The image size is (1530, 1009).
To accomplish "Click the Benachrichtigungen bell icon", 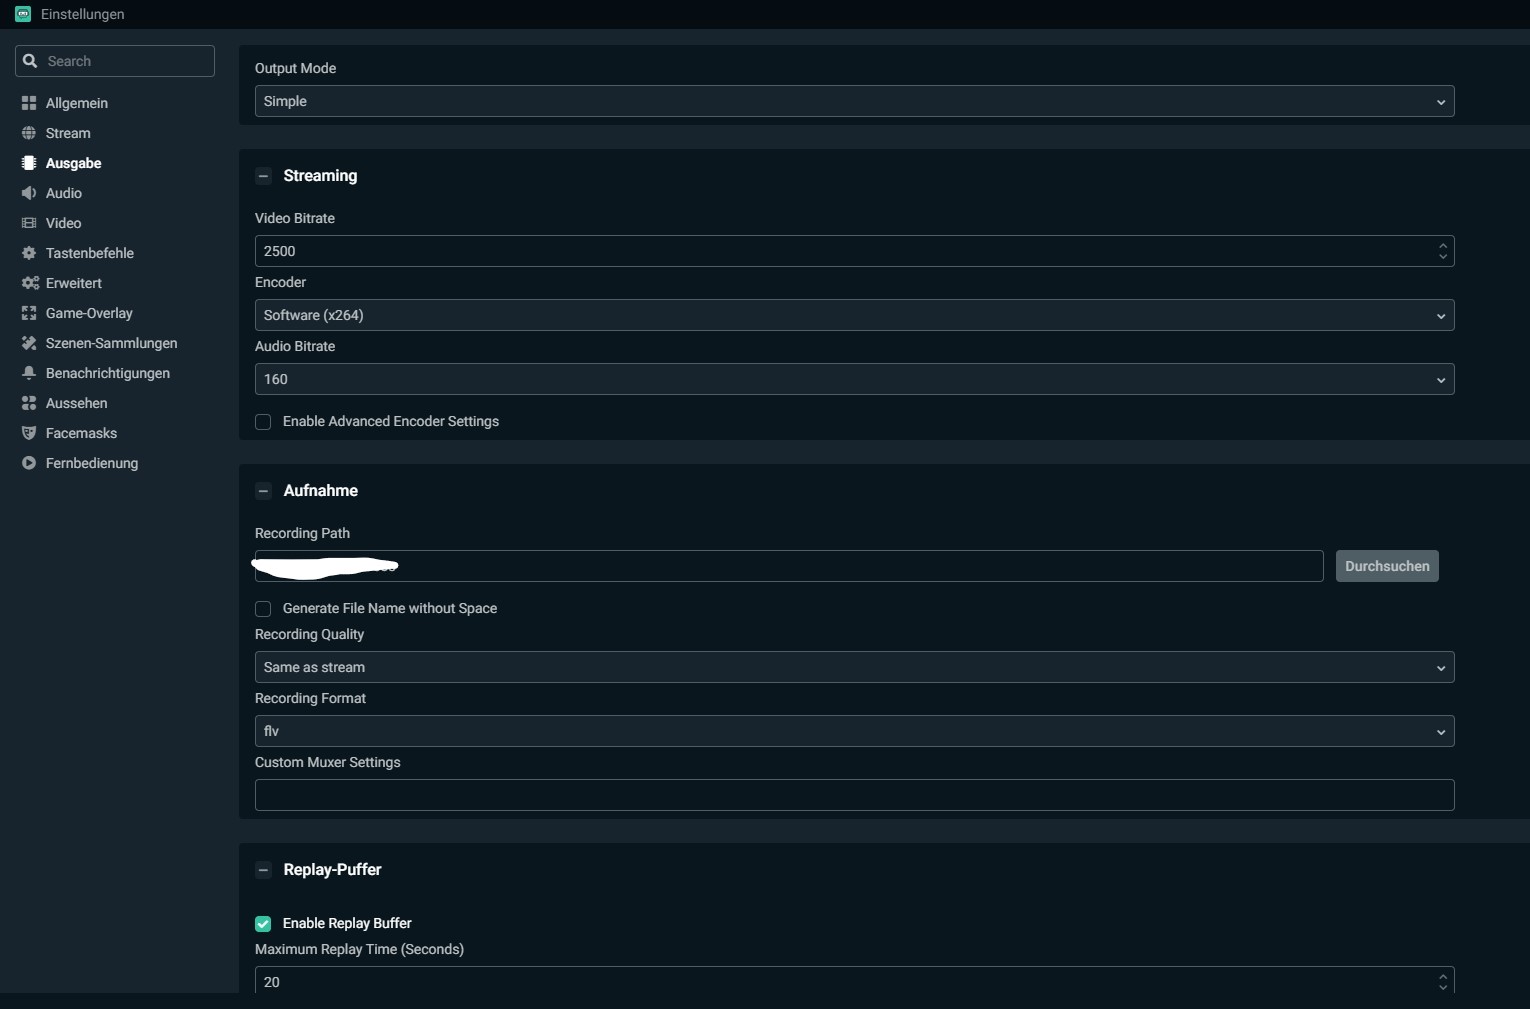I will (29, 373).
